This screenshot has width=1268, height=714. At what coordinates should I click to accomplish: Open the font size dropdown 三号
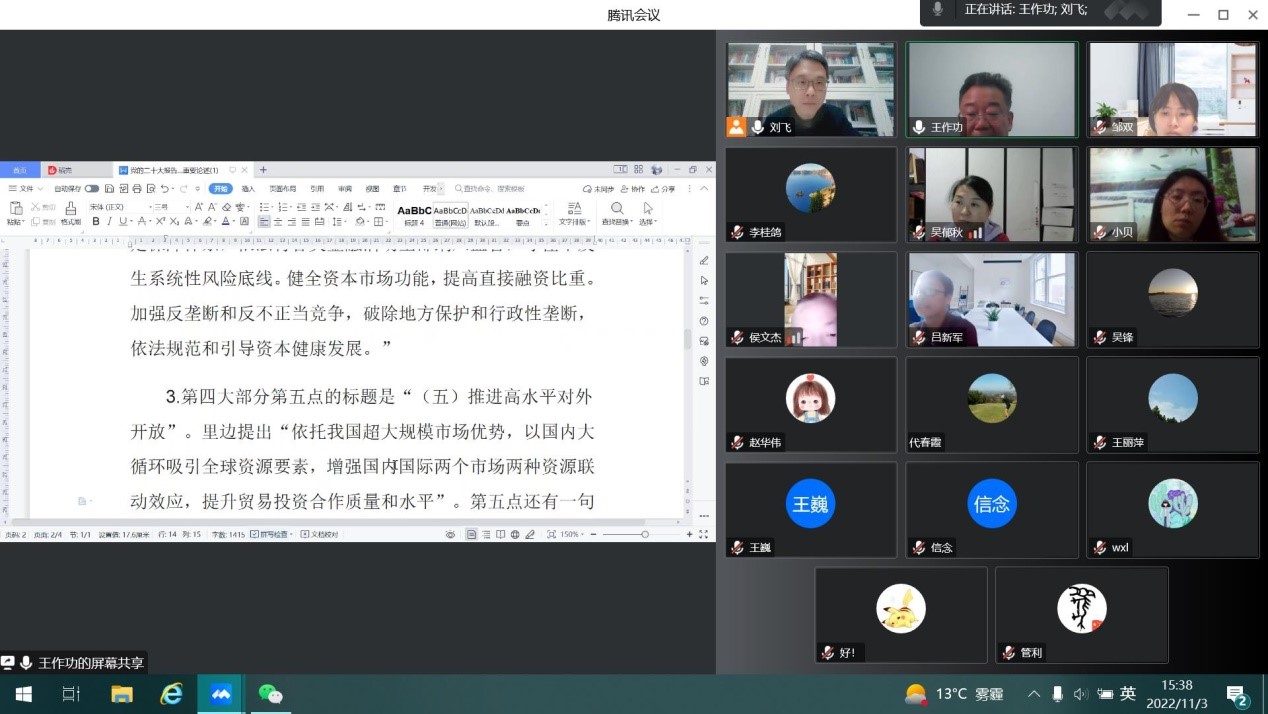point(171,207)
